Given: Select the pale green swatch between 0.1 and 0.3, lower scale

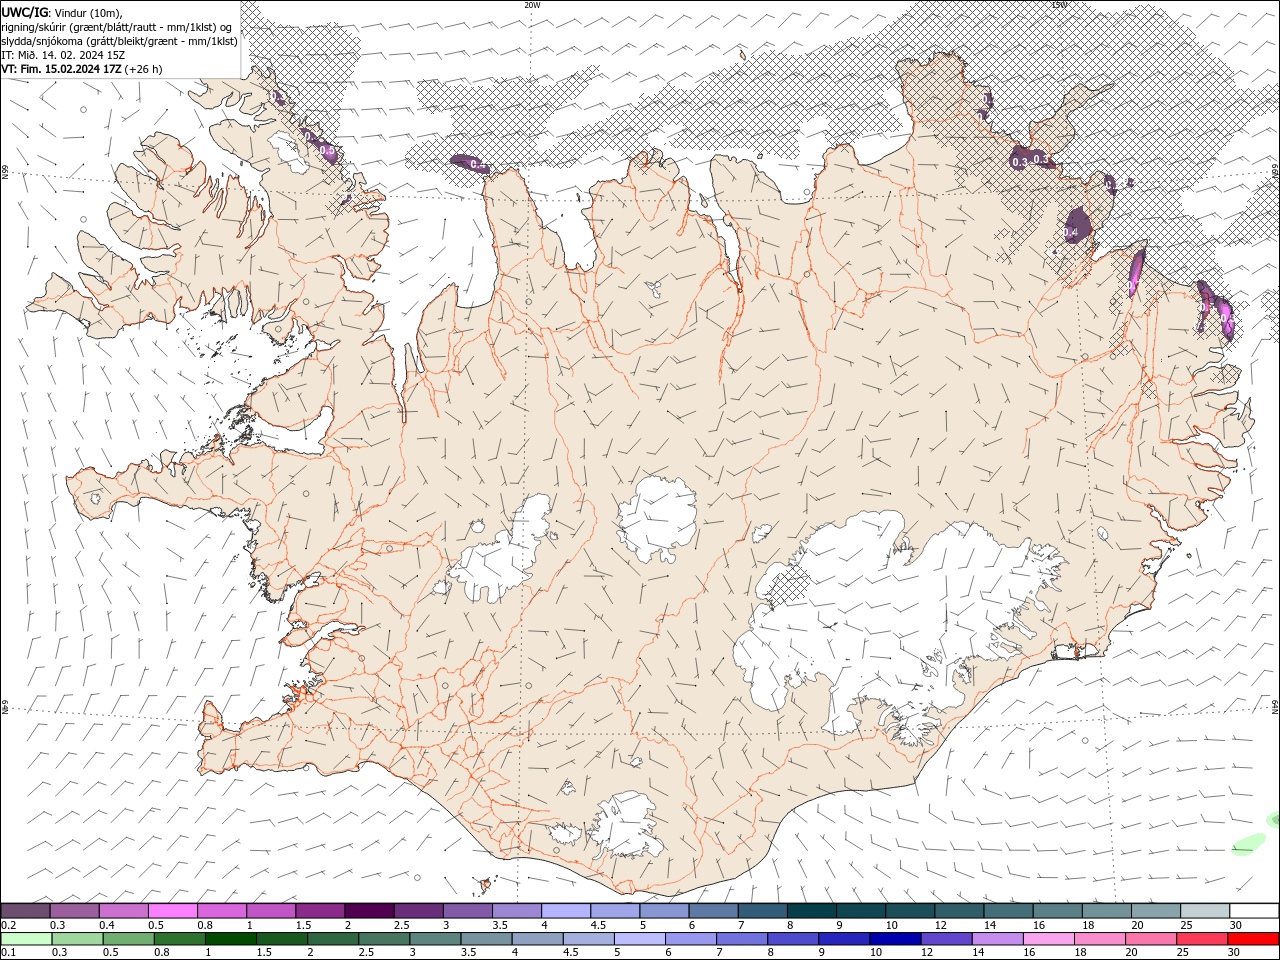Looking at the screenshot, I should click(26, 939).
